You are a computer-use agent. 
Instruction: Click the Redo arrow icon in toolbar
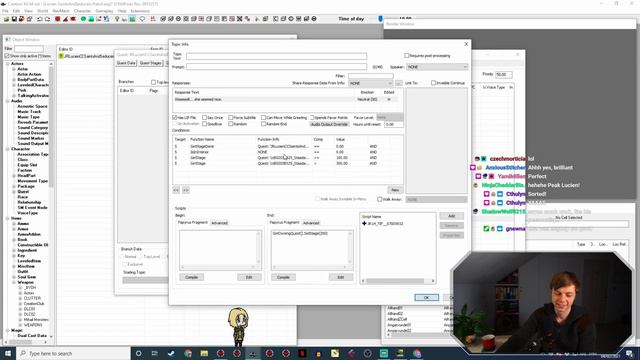[47, 19]
